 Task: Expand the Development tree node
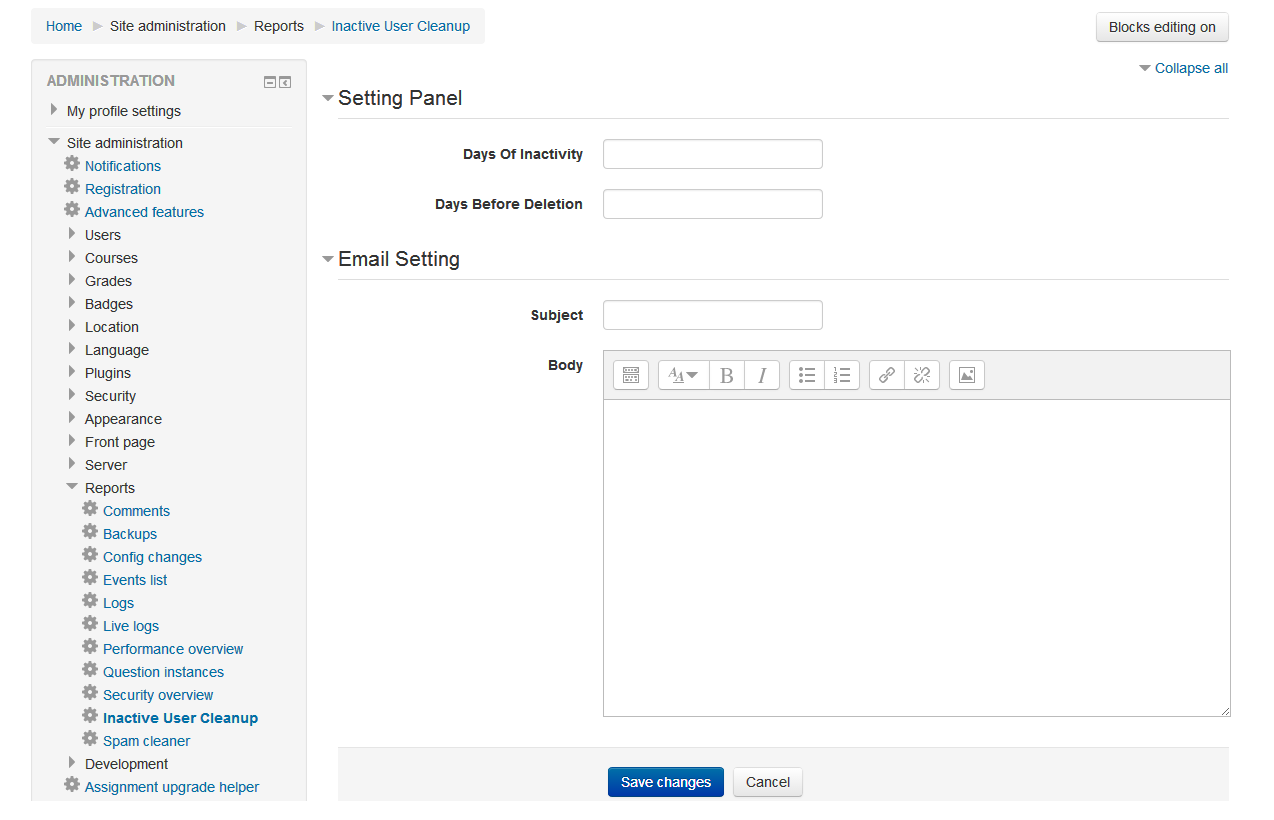[72, 763]
